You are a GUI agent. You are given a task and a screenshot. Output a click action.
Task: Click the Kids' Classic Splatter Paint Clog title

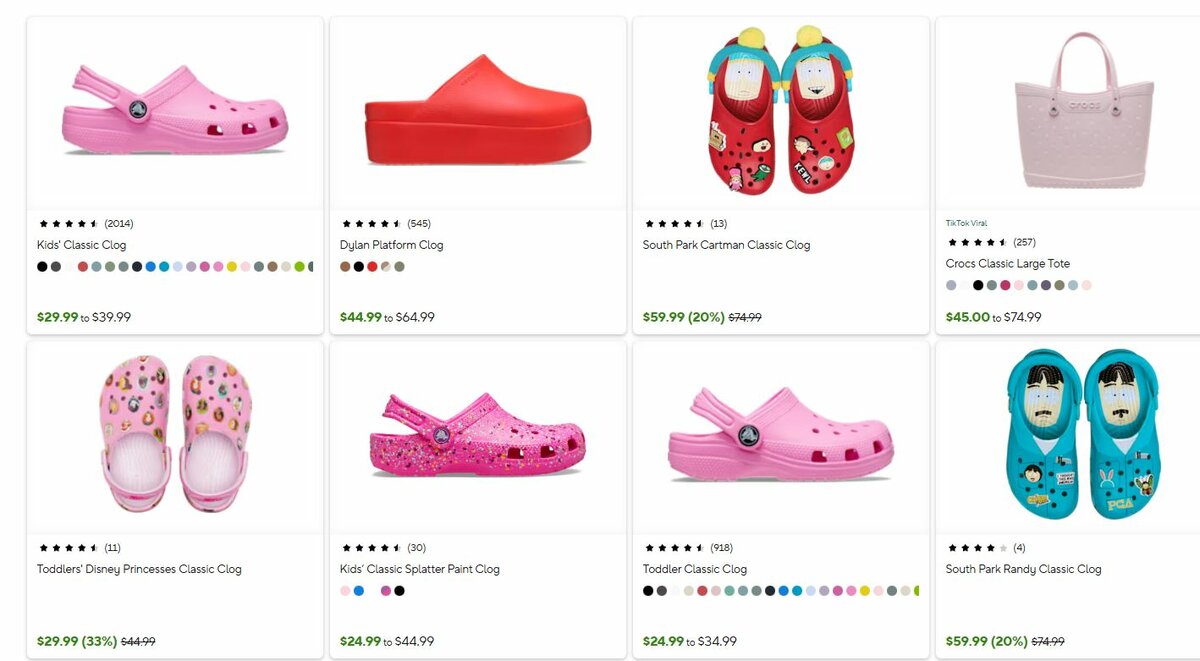tap(419, 569)
